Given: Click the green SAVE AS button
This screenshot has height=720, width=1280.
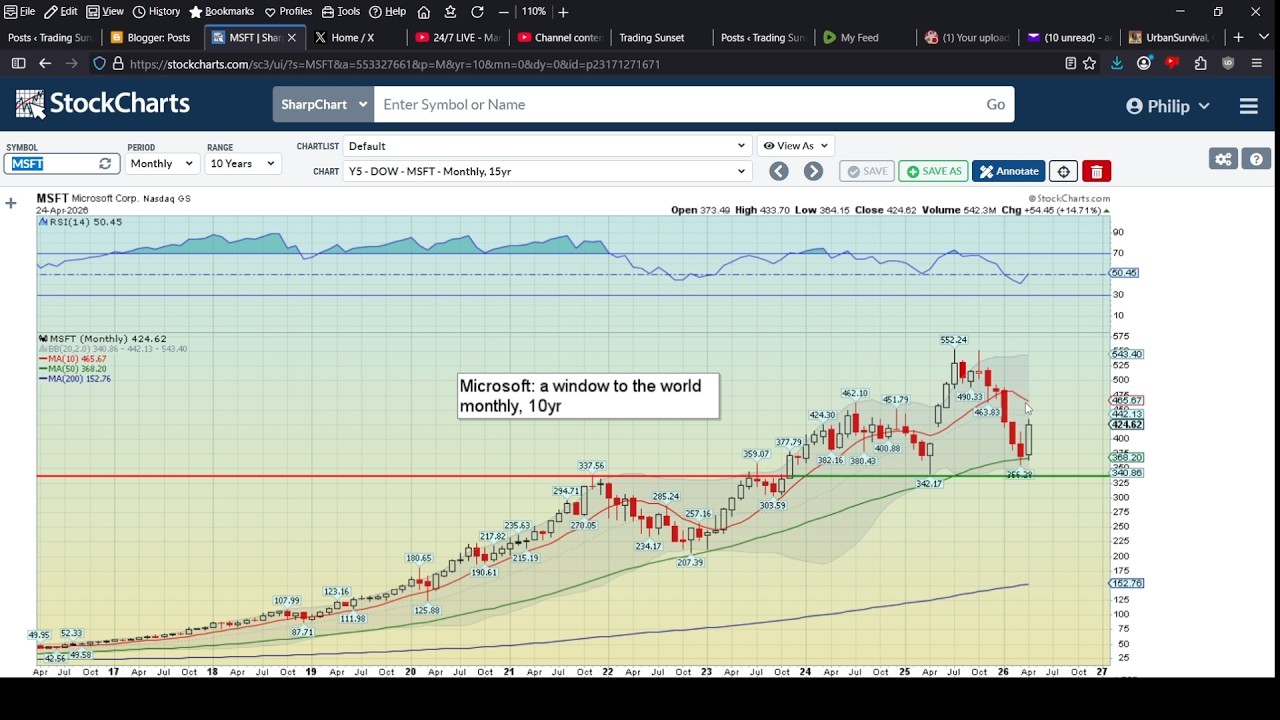Looking at the screenshot, I should (x=933, y=171).
